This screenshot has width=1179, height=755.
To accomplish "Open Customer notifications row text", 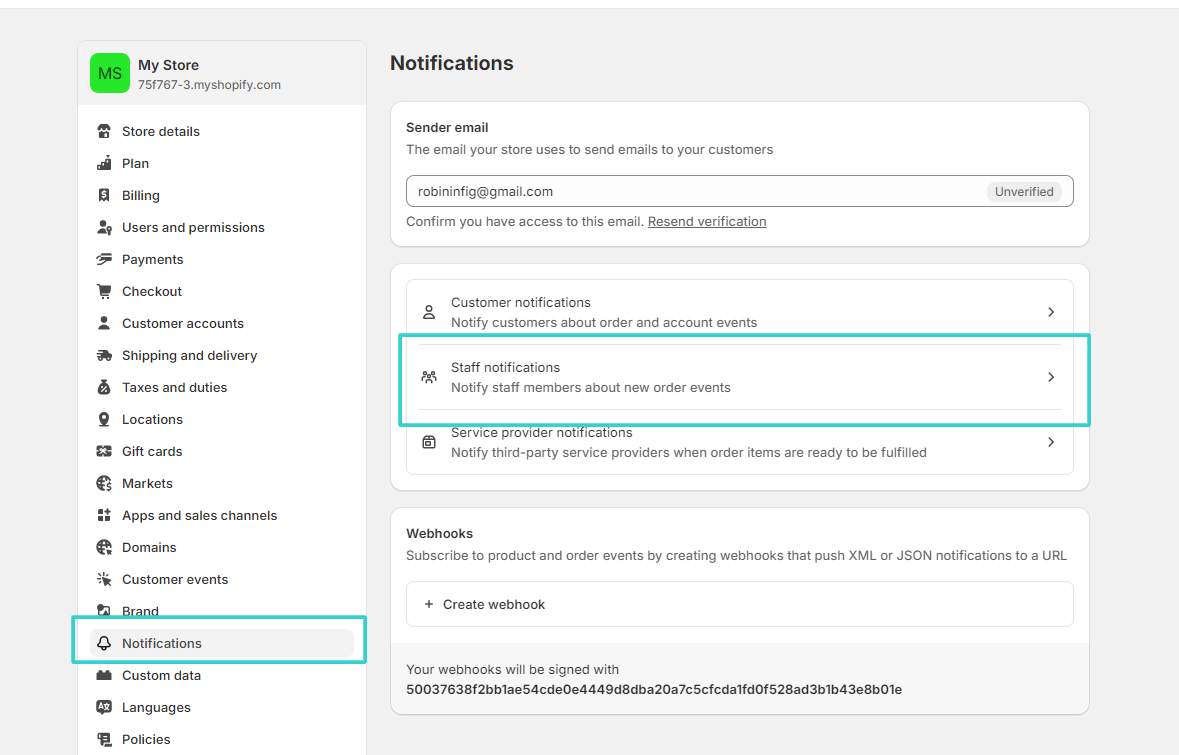I will coord(604,312).
